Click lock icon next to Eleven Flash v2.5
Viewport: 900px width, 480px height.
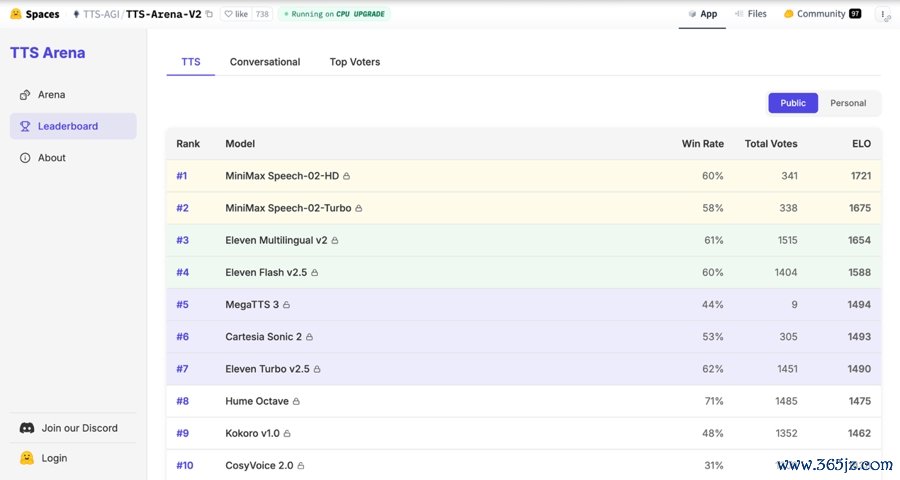click(x=315, y=273)
